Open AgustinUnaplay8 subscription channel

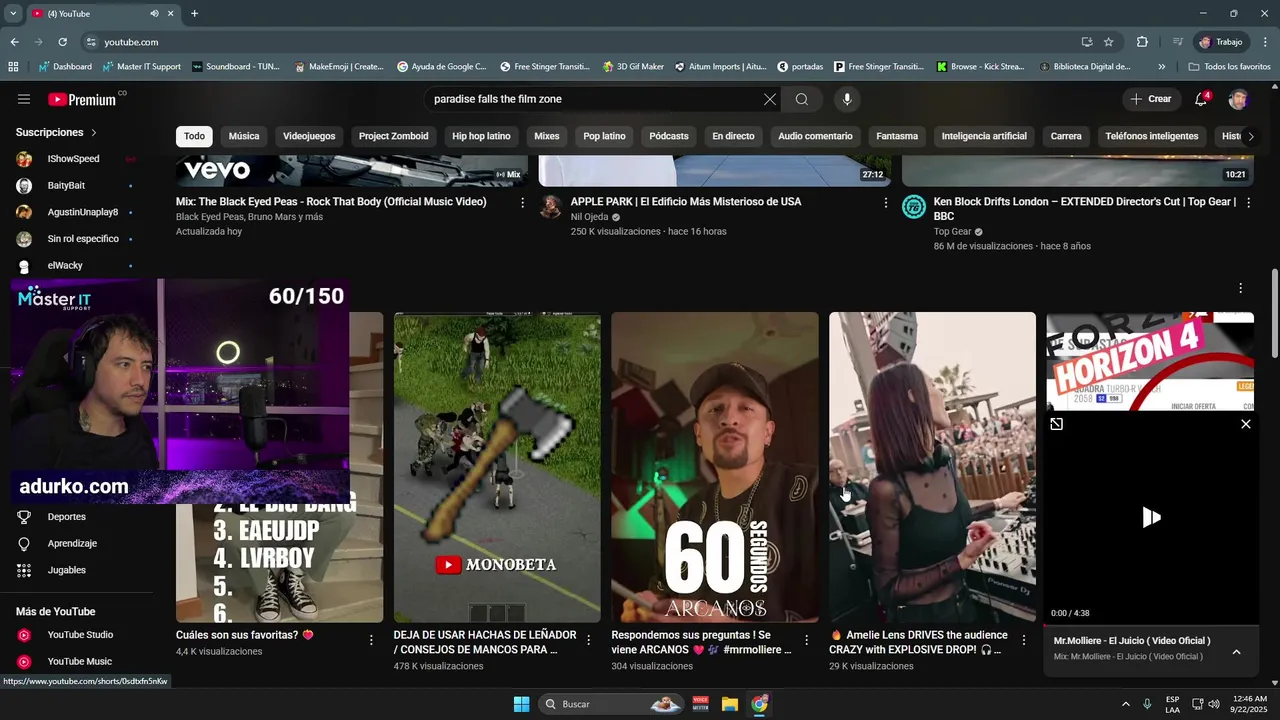76,212
